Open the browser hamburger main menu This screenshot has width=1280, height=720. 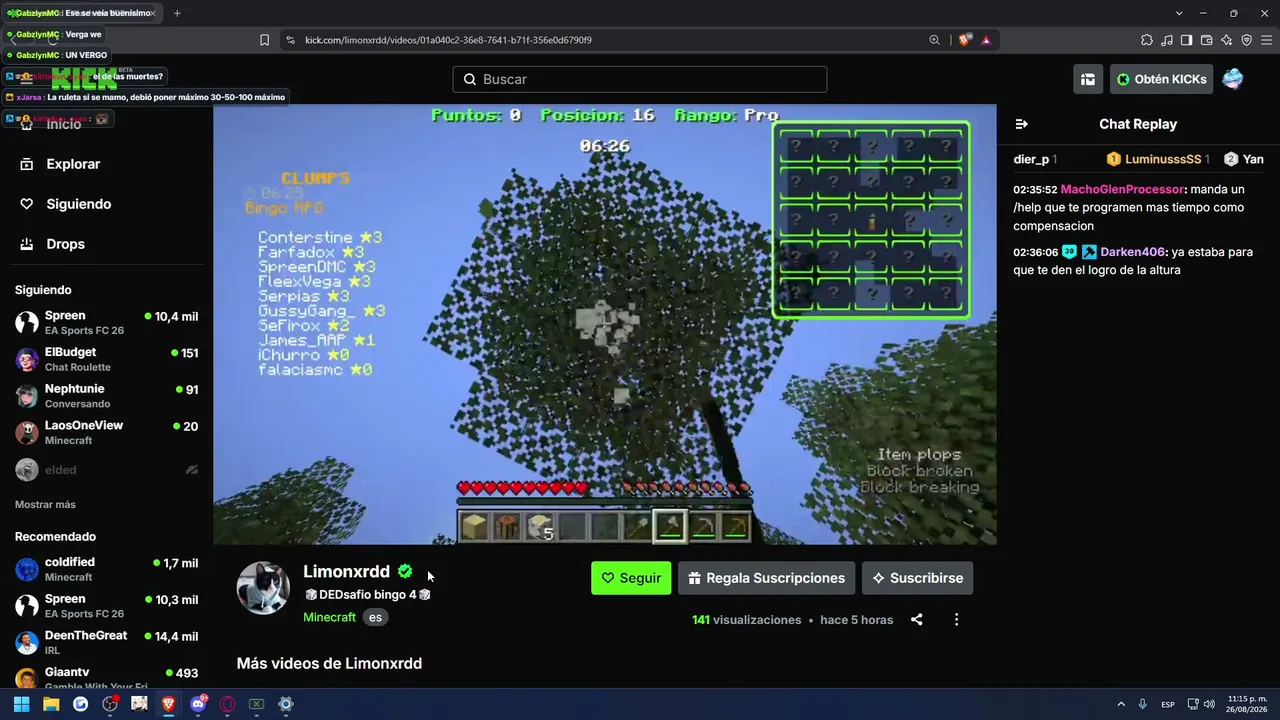pos(1267,40)
